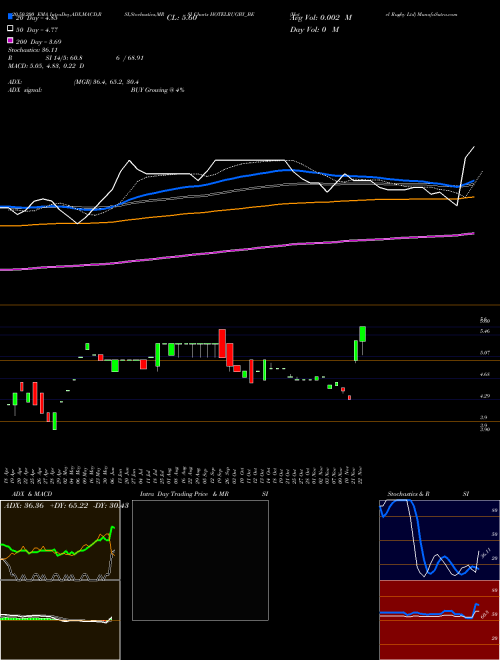The width and height of the screenshot is (500, 660).
Task: Click the 4.29 price axis label
Action: [x=484, y=396]
